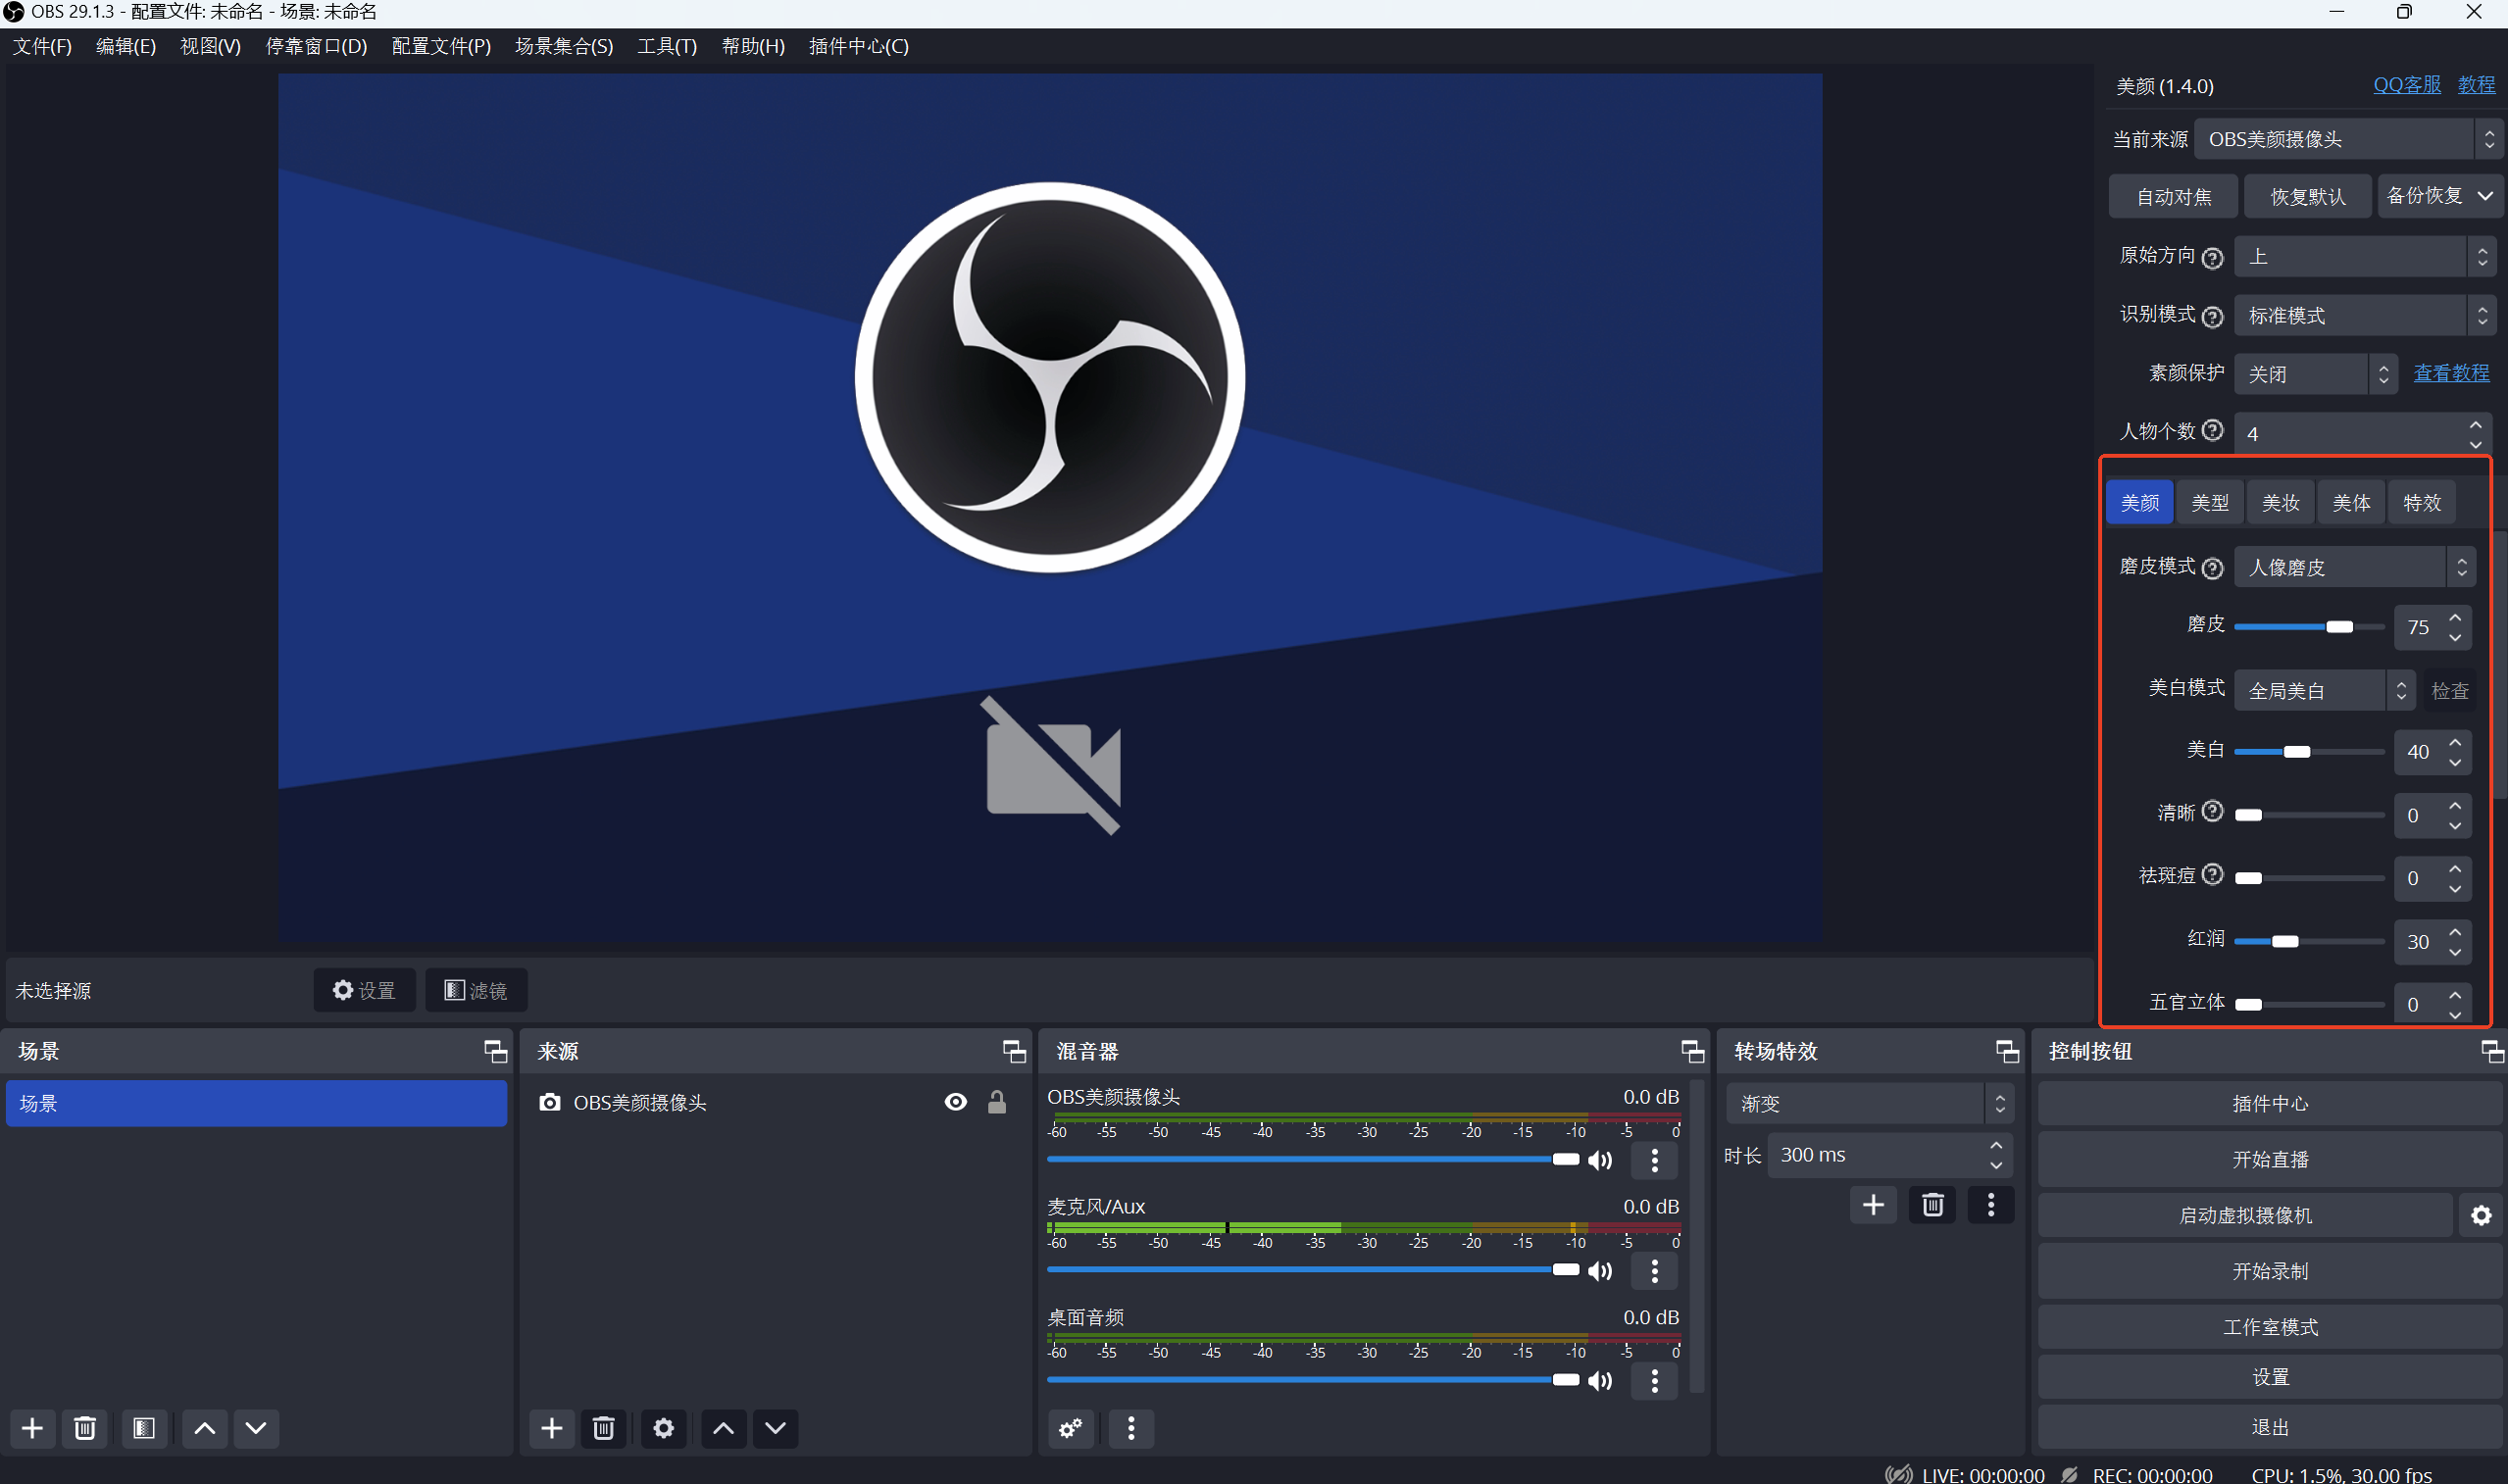Viewport: 2508px width, 1484px height.
Task: Hide the OBS美颜摄像头 source with eye icon
Action: tap(955, 1102)
